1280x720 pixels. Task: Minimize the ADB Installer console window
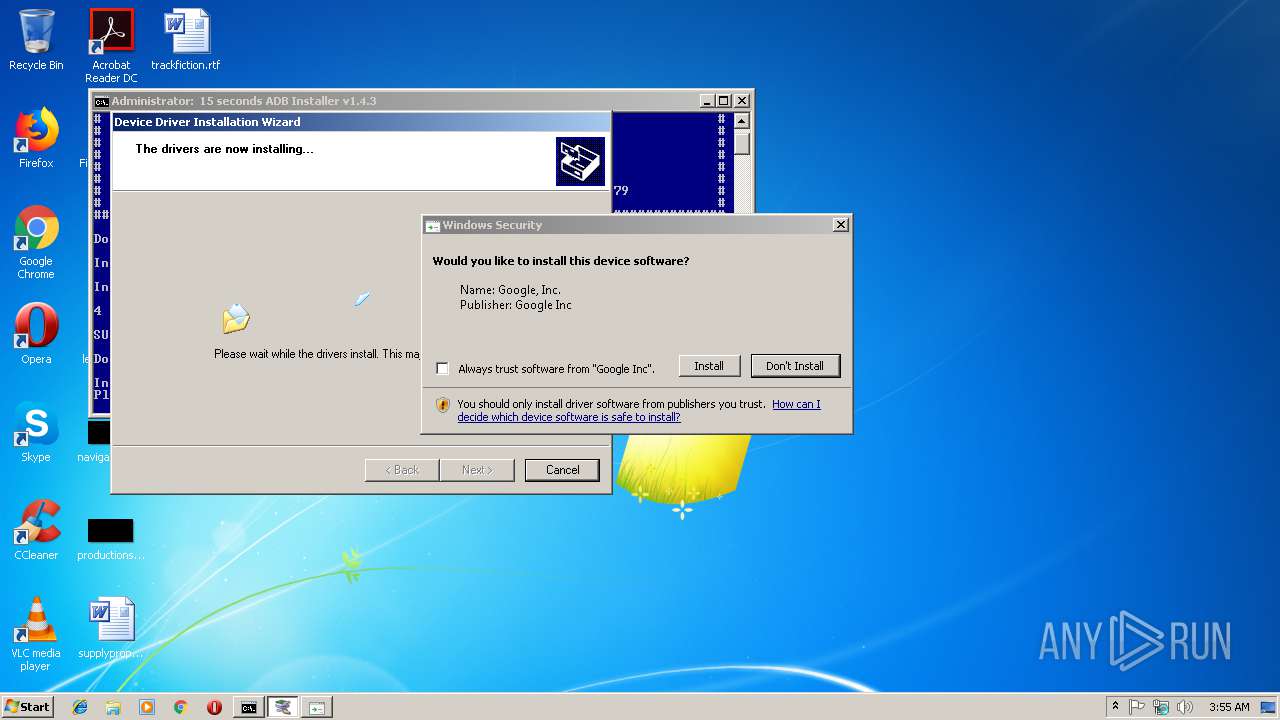(x=707, y=101)
